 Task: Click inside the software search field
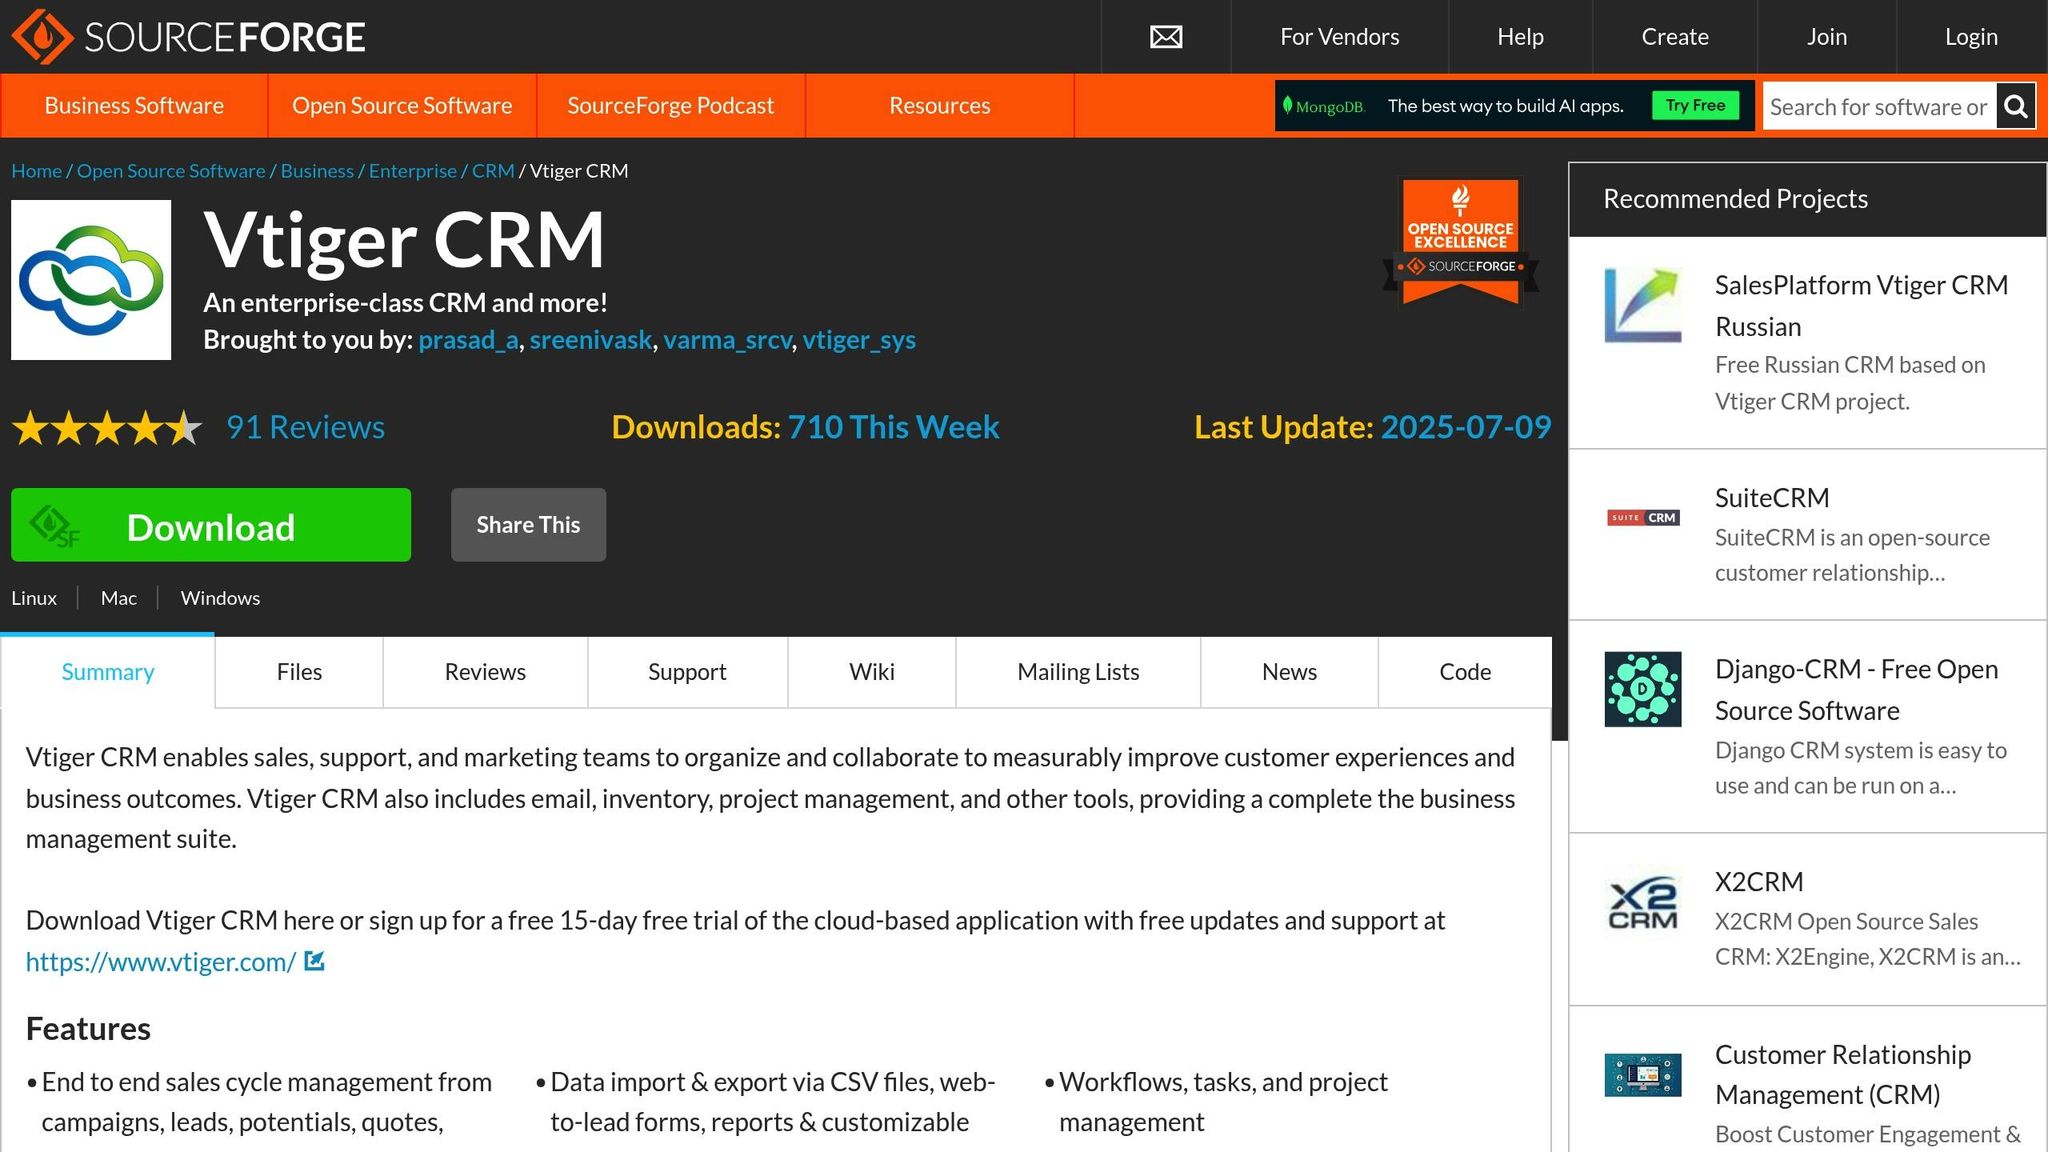point(1880,105)
